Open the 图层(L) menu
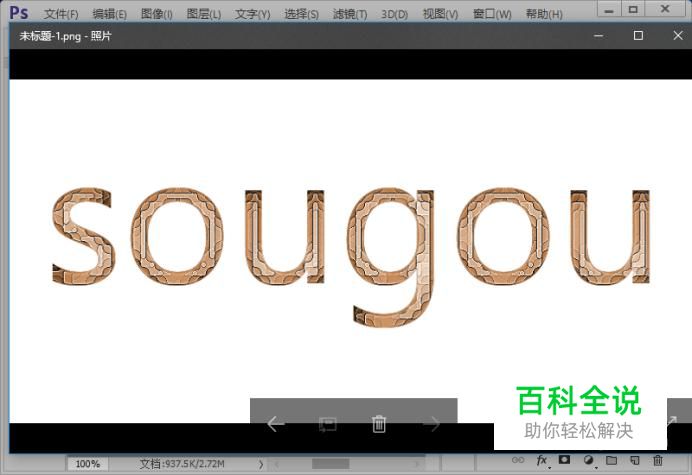 point(204,14)
